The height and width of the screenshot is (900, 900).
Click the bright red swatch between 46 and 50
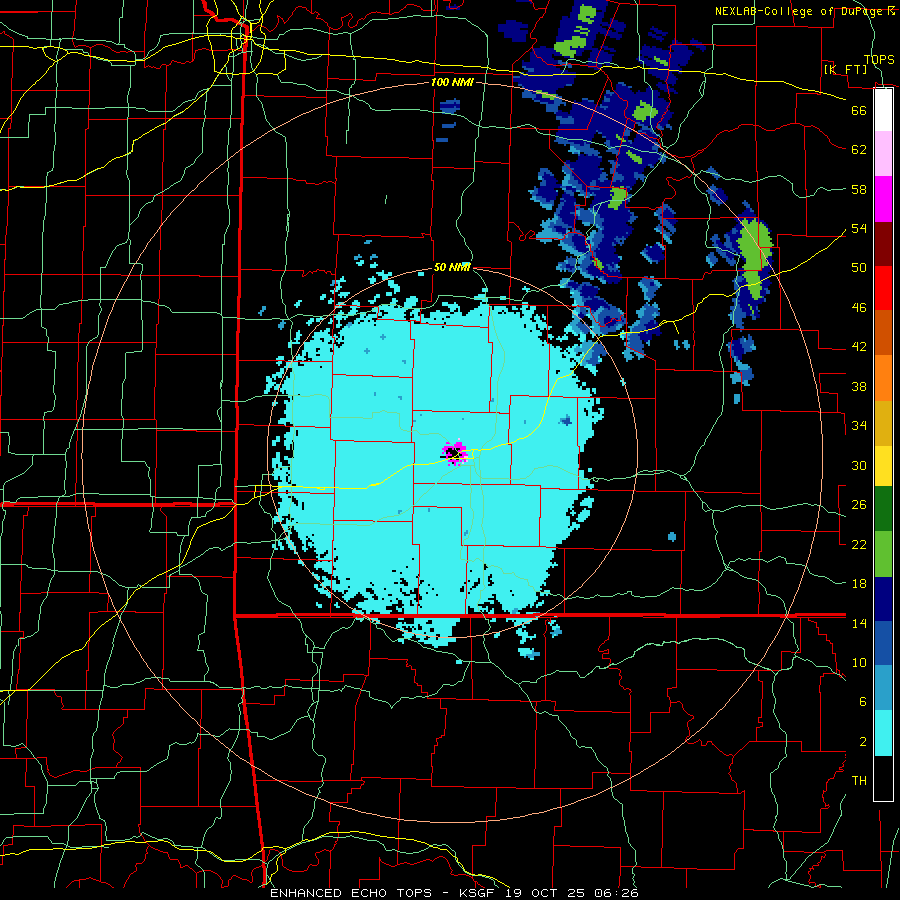click(883, 288)
